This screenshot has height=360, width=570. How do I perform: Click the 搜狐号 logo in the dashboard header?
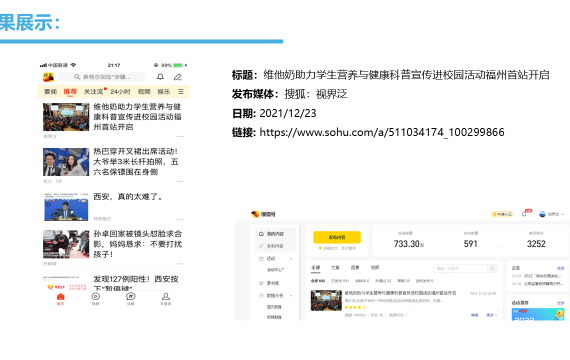(x=264, y=214)
